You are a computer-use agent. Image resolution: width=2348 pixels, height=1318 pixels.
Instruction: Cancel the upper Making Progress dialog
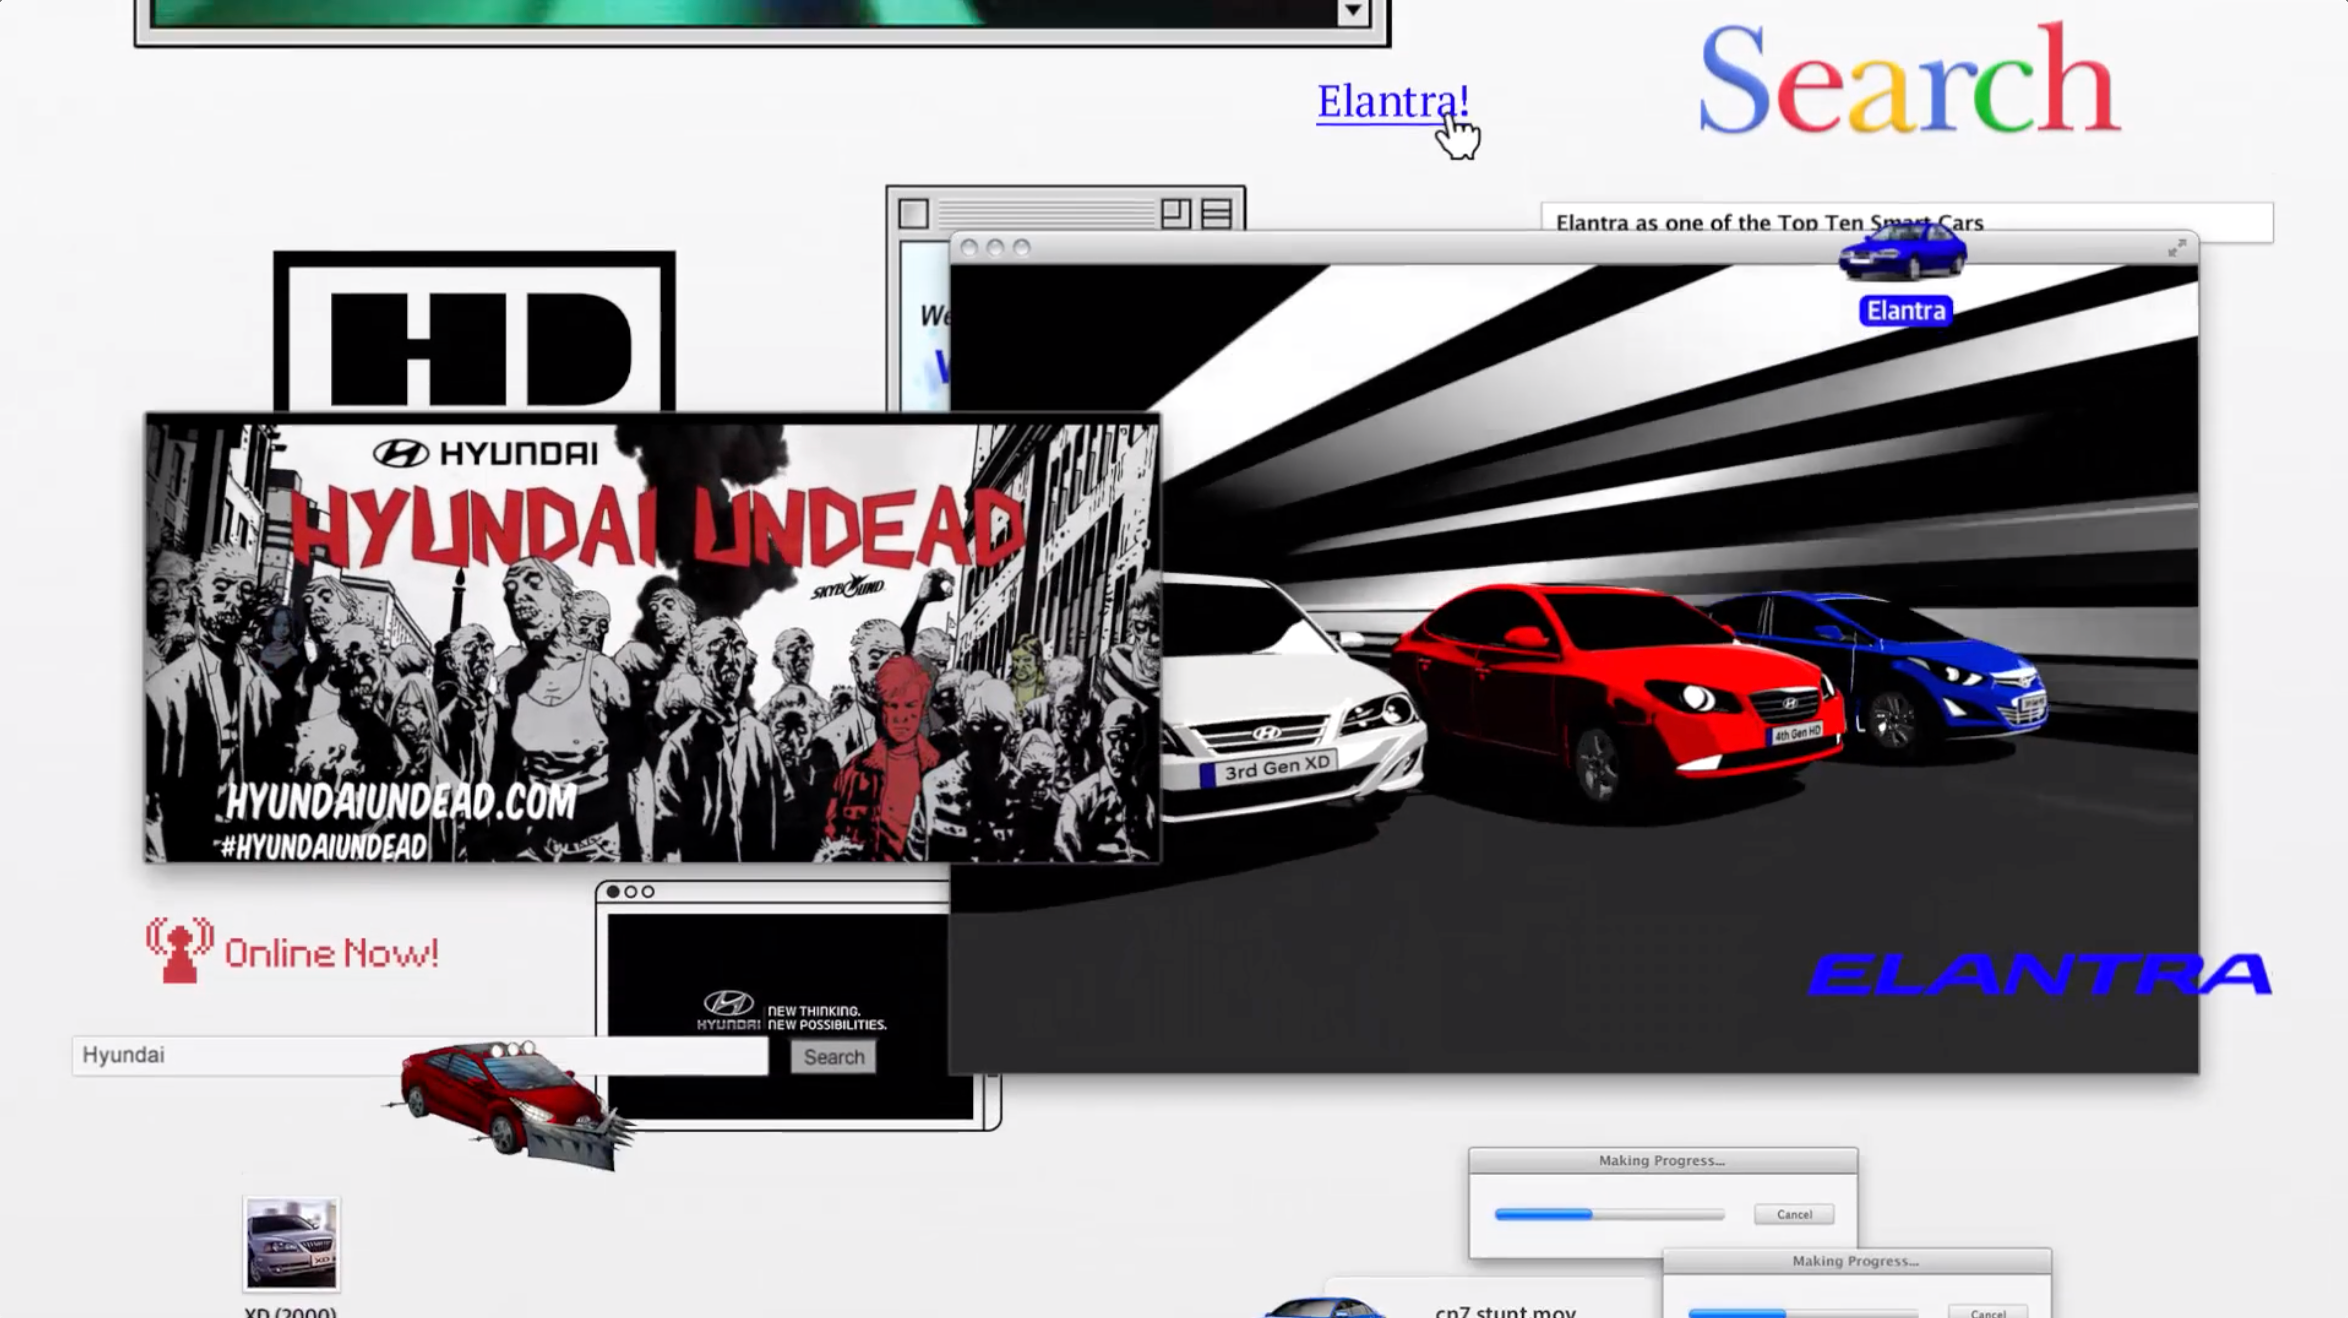click(1794, 1214)
